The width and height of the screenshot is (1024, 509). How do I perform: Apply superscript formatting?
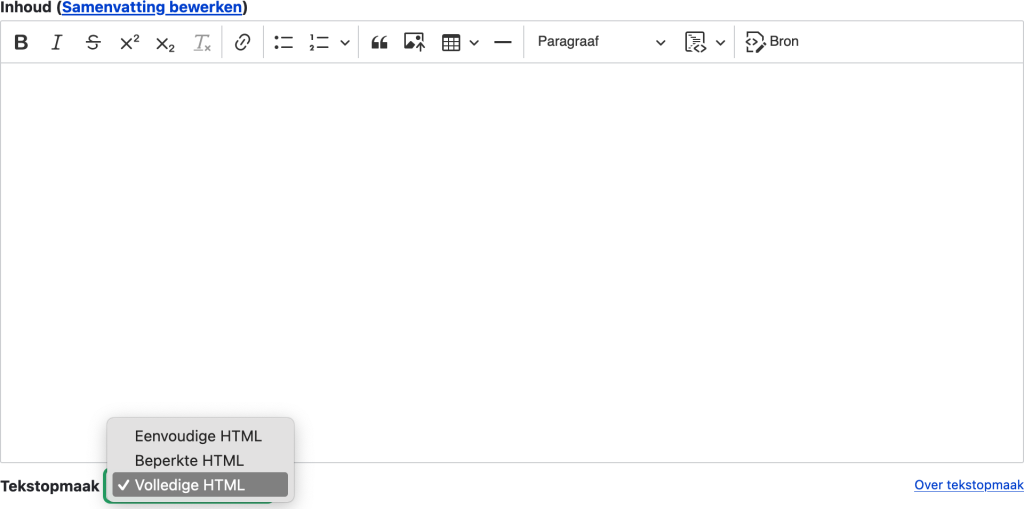point(129,42)
